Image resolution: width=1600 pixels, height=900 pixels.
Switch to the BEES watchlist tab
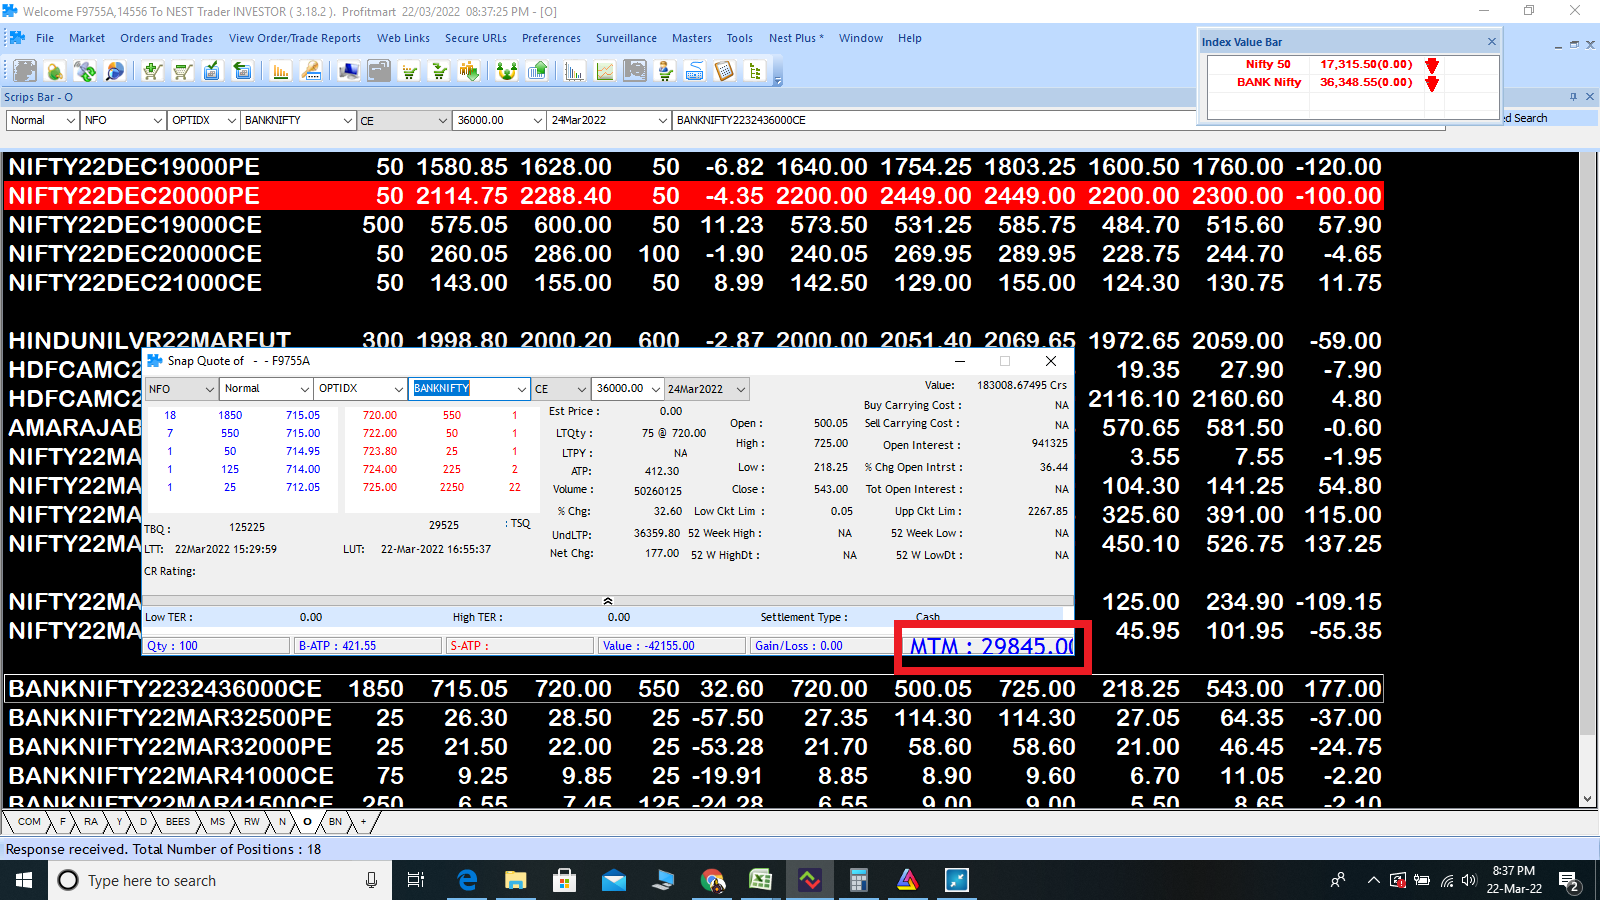click(178, 822)
